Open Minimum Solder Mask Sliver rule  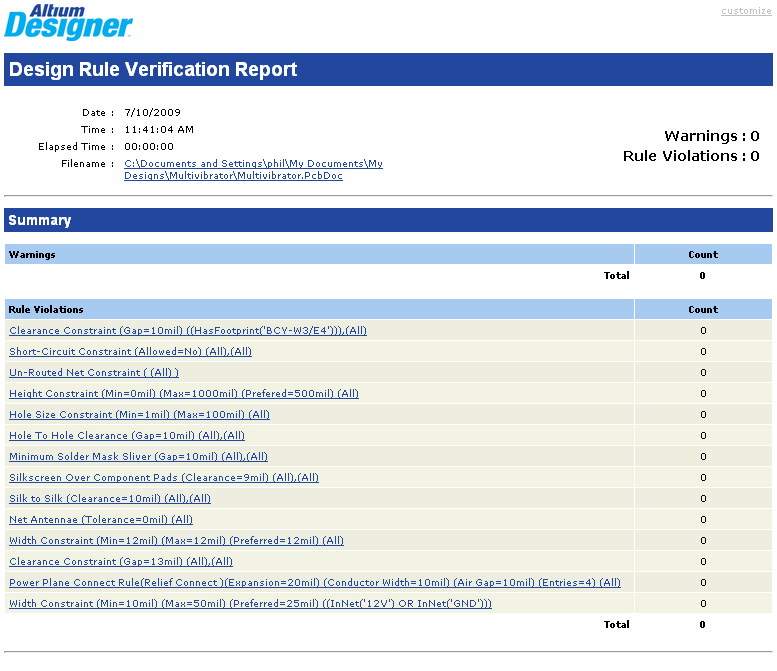138,456
